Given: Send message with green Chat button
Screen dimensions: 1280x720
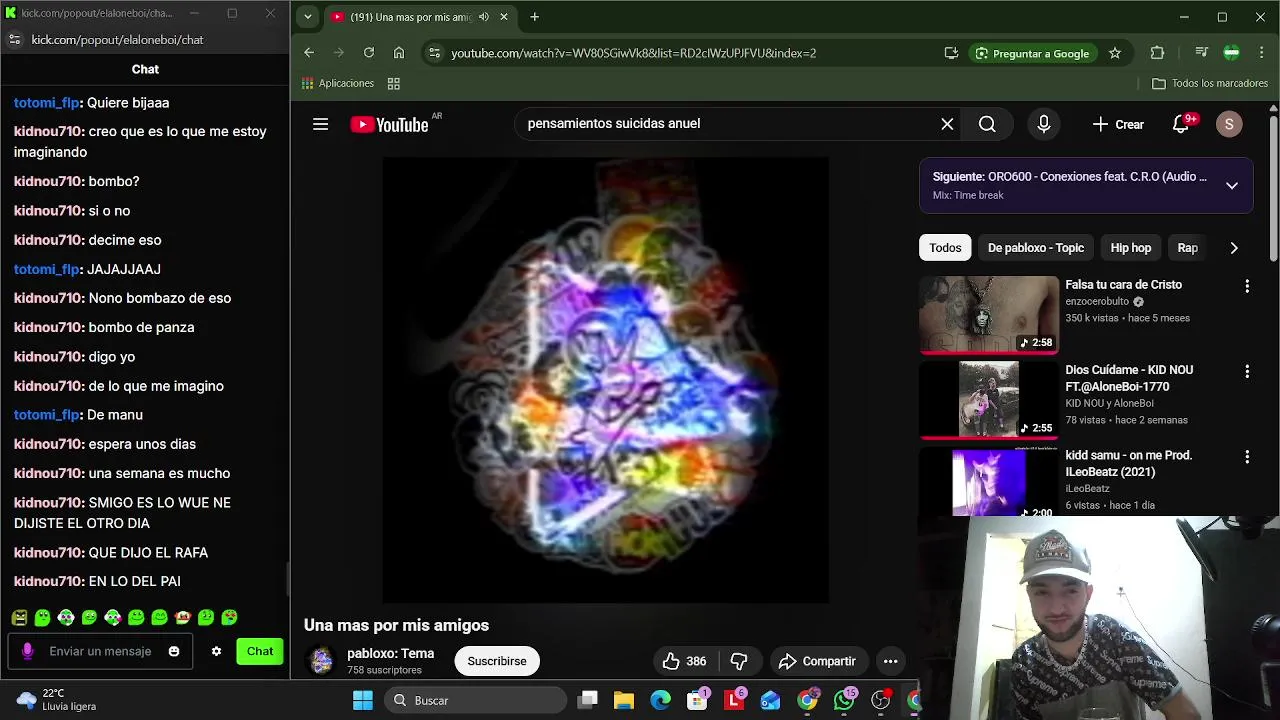Looking at the screenshot, I should point(260,652).
